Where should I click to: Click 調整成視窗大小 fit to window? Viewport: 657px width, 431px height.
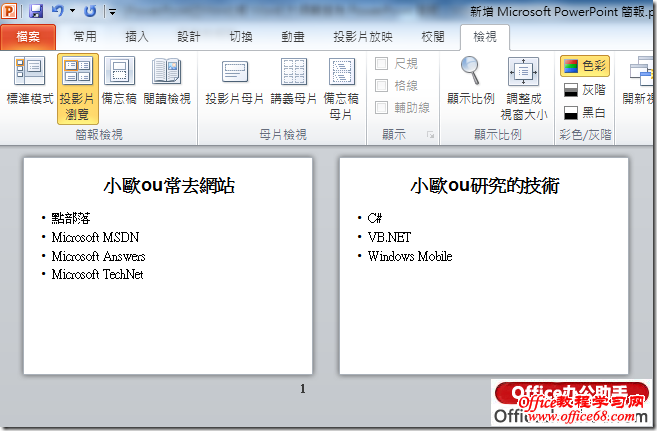(524, 89)
